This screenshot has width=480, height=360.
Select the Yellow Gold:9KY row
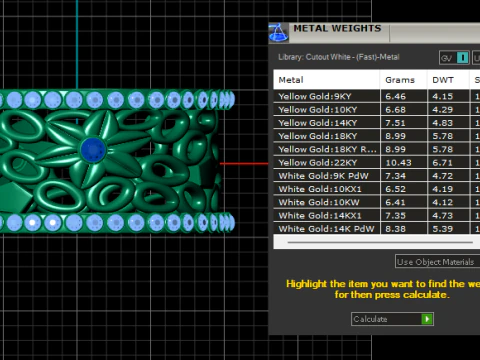(377, 96)
